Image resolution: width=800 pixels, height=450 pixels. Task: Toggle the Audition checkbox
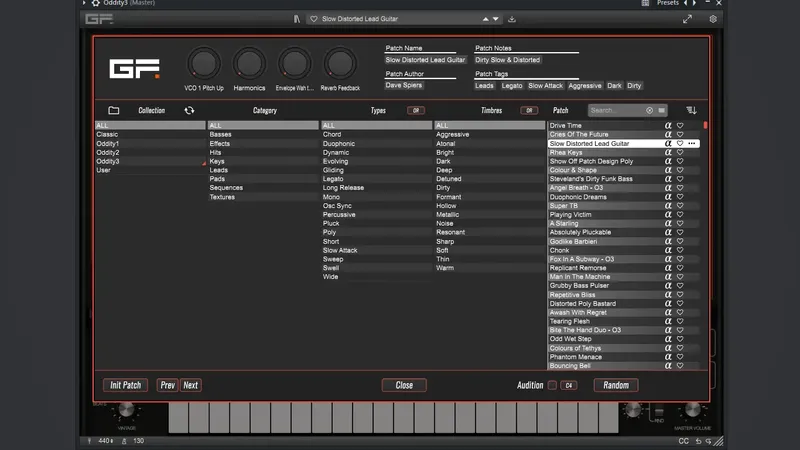552,385
